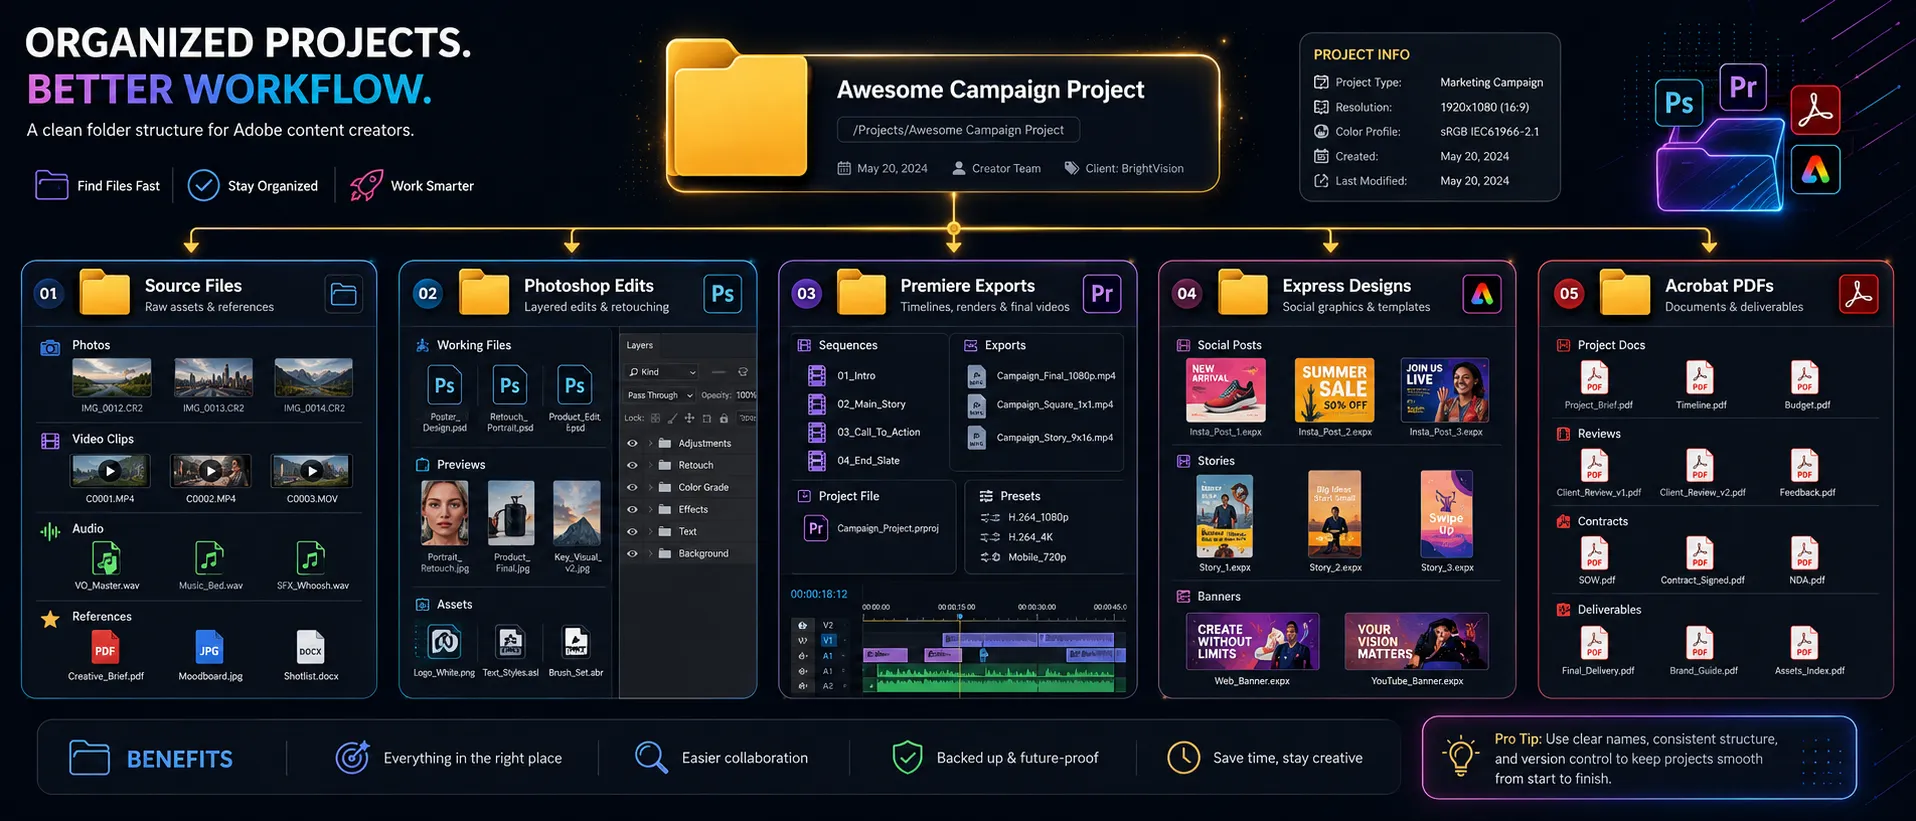Click the Work Smarter label
The image size is (1916, 821).
tap(432, 186)
